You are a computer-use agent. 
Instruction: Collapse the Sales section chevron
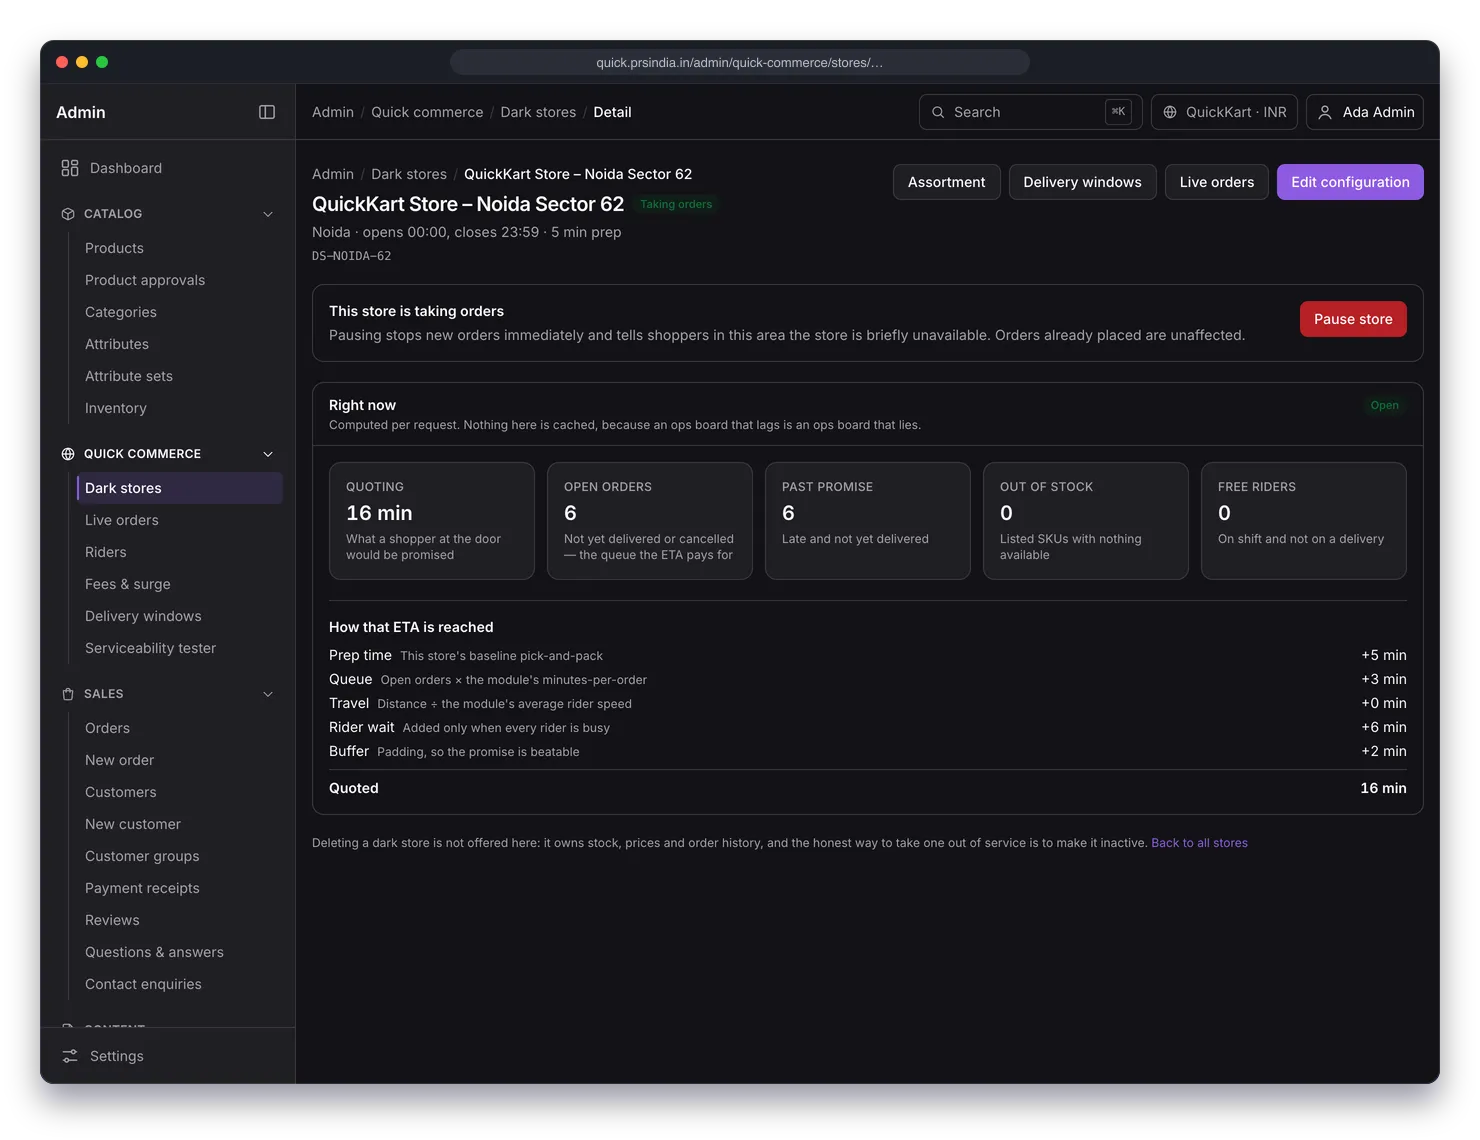(x=268, y=694)
